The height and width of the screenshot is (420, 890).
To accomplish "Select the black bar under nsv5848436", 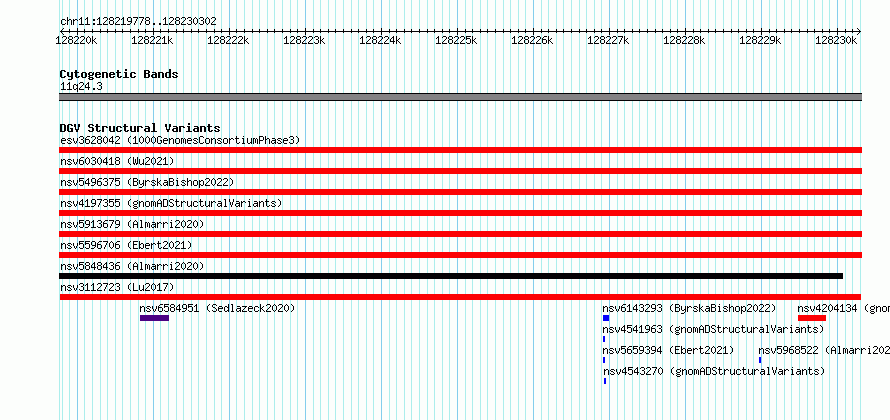I will click(451, 276).
